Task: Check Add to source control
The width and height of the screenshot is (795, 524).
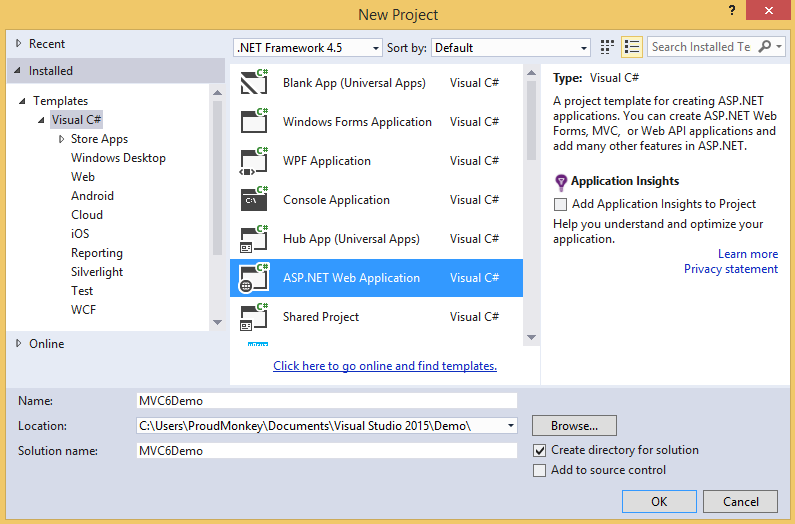Action: 539,470
